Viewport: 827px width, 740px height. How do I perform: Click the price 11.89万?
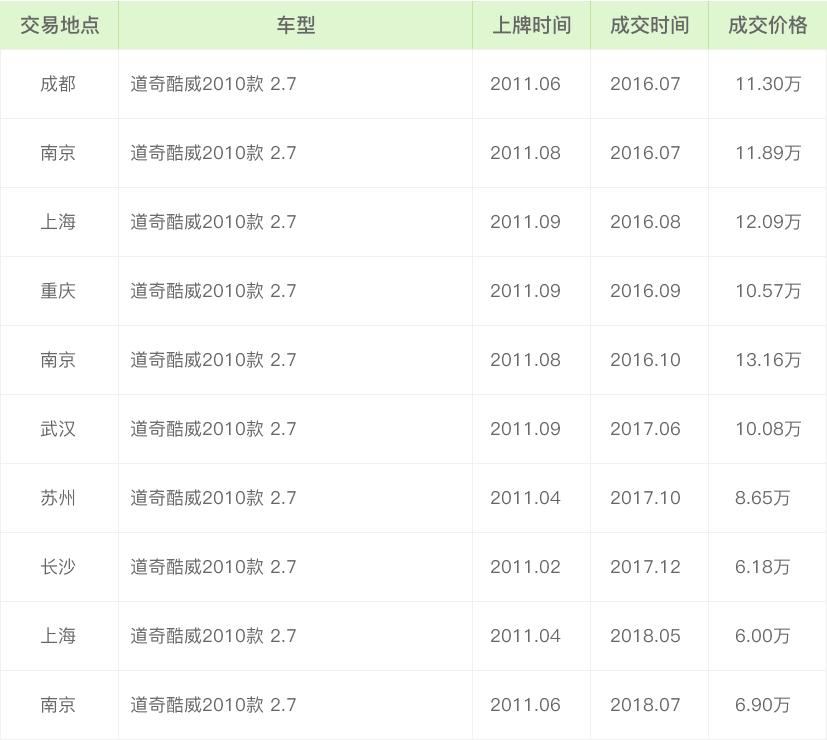768,153
